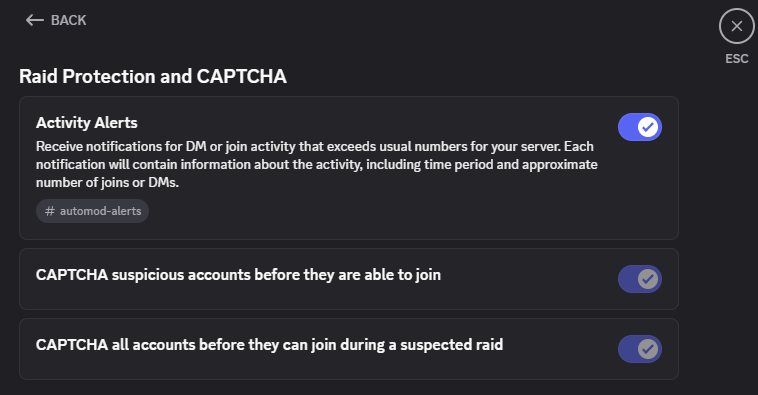
Task: Click the CAPTCHA all accounts raid label text
Action: pos(269,345)
